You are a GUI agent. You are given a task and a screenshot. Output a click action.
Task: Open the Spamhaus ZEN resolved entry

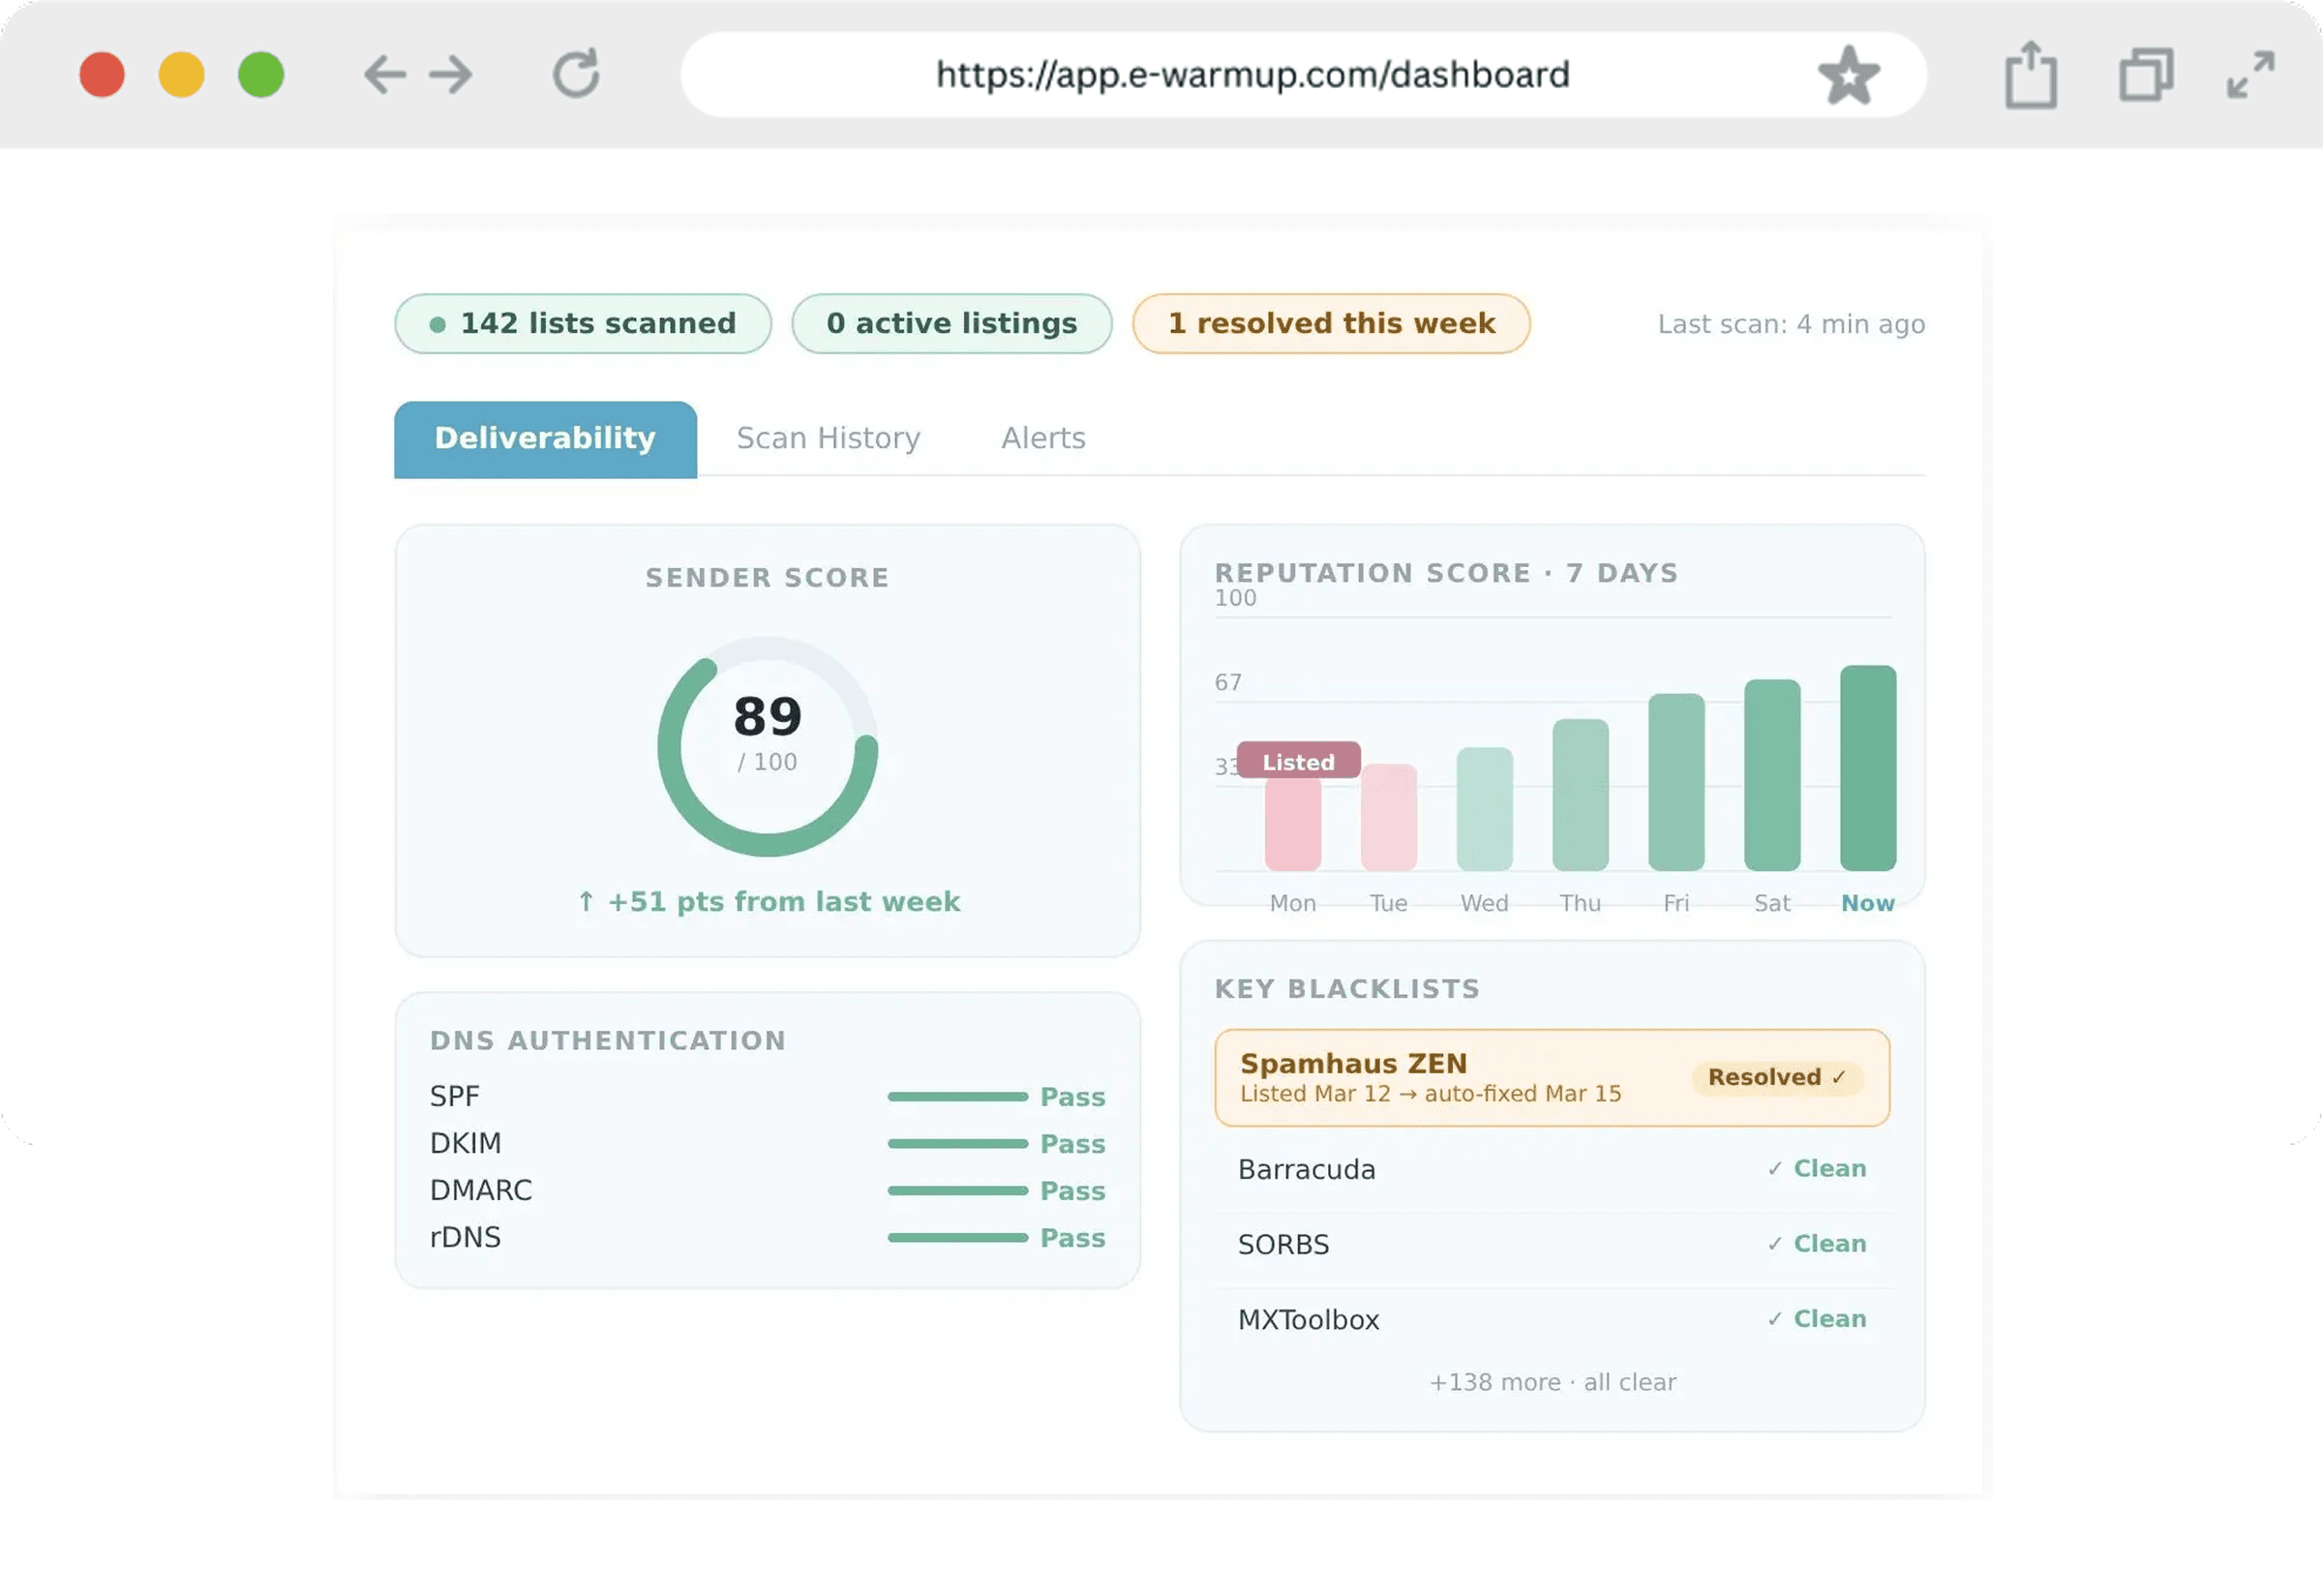pos(1552,1078)
